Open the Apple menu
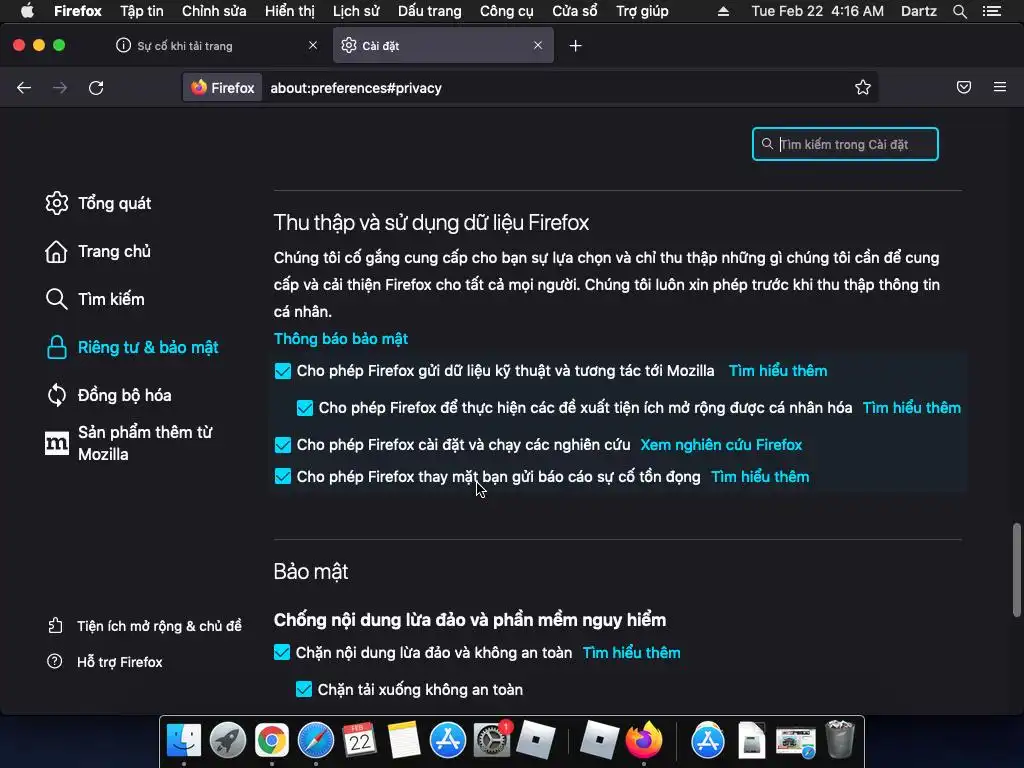 pos(27,11)
